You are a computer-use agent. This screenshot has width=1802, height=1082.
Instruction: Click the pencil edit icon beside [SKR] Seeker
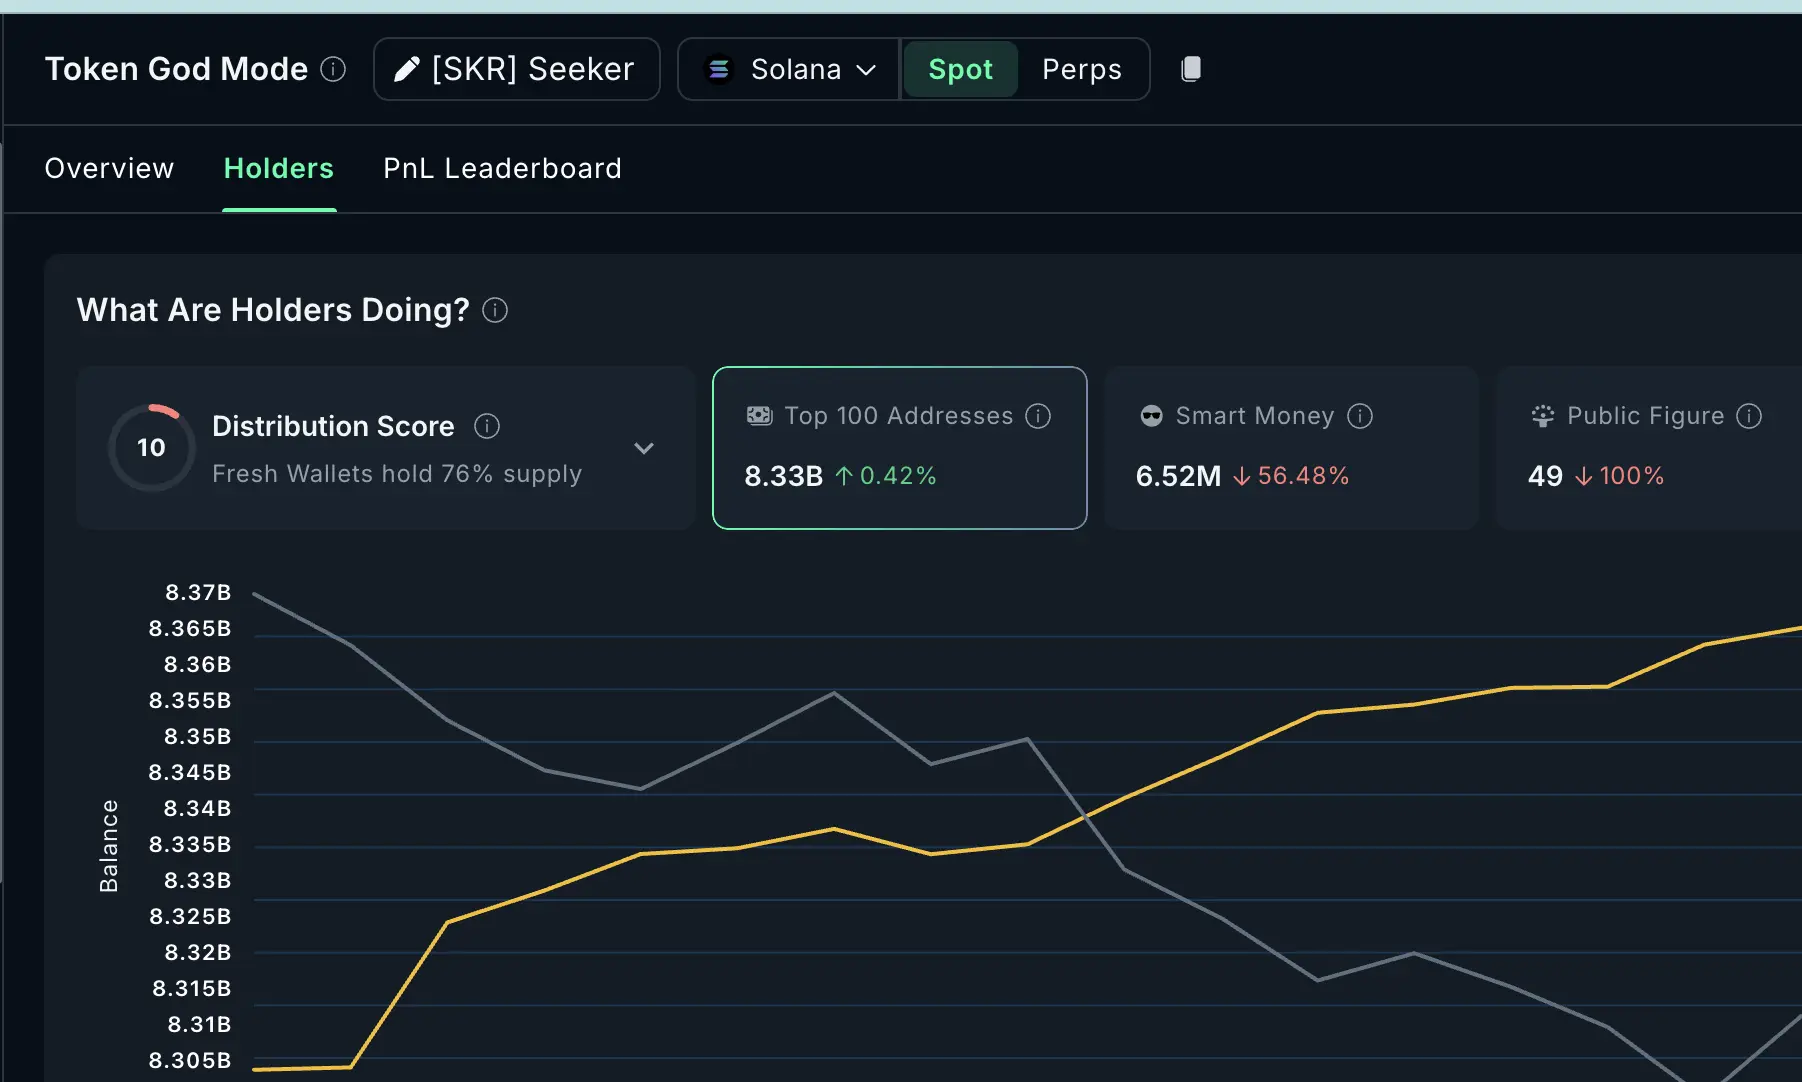click(404, 68)
